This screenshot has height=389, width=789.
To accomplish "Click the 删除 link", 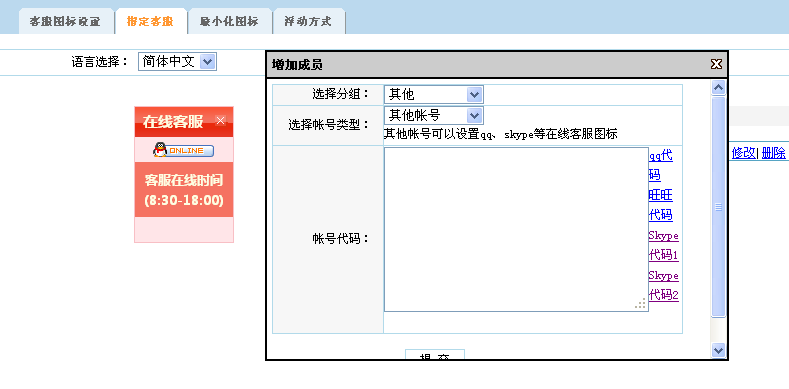I will [x=773, y=153].
